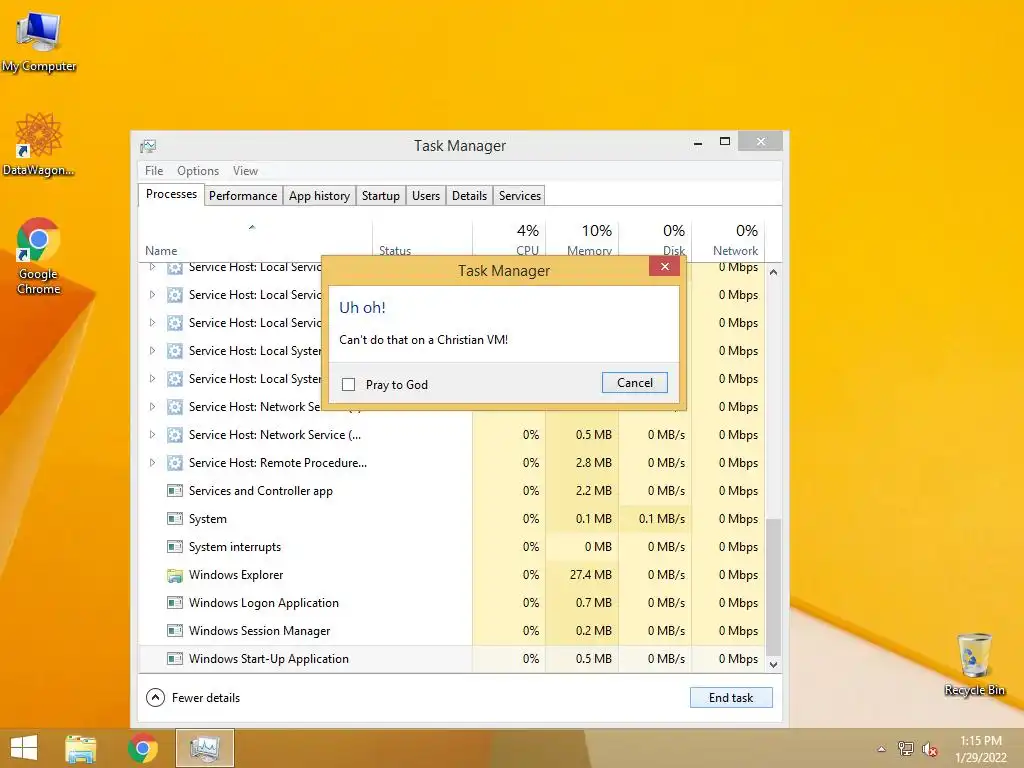Select the Processes tab
The image size is (1024, 768).
pos(171,195)
